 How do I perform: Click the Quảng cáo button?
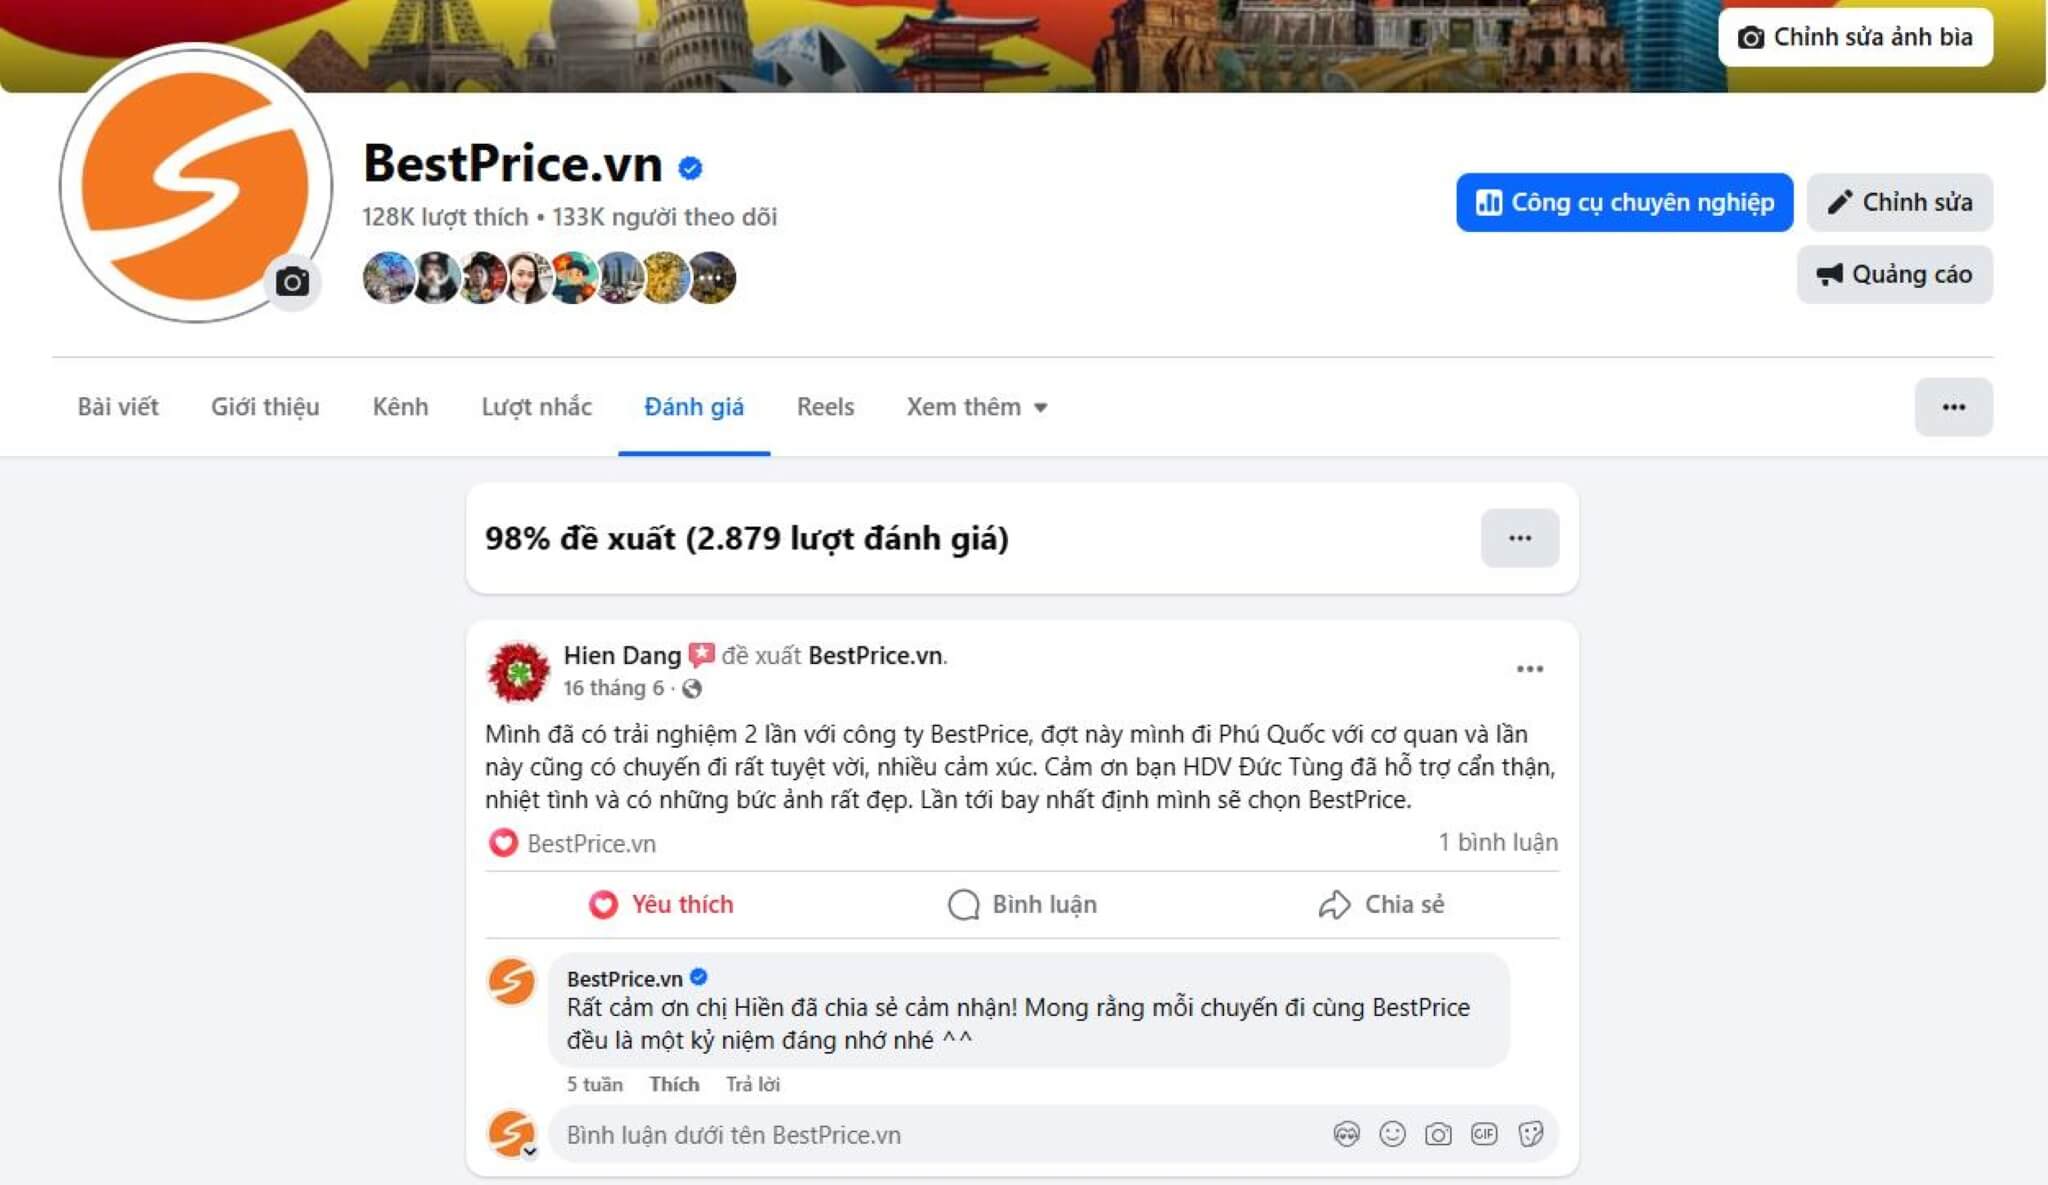(1894, 274)
